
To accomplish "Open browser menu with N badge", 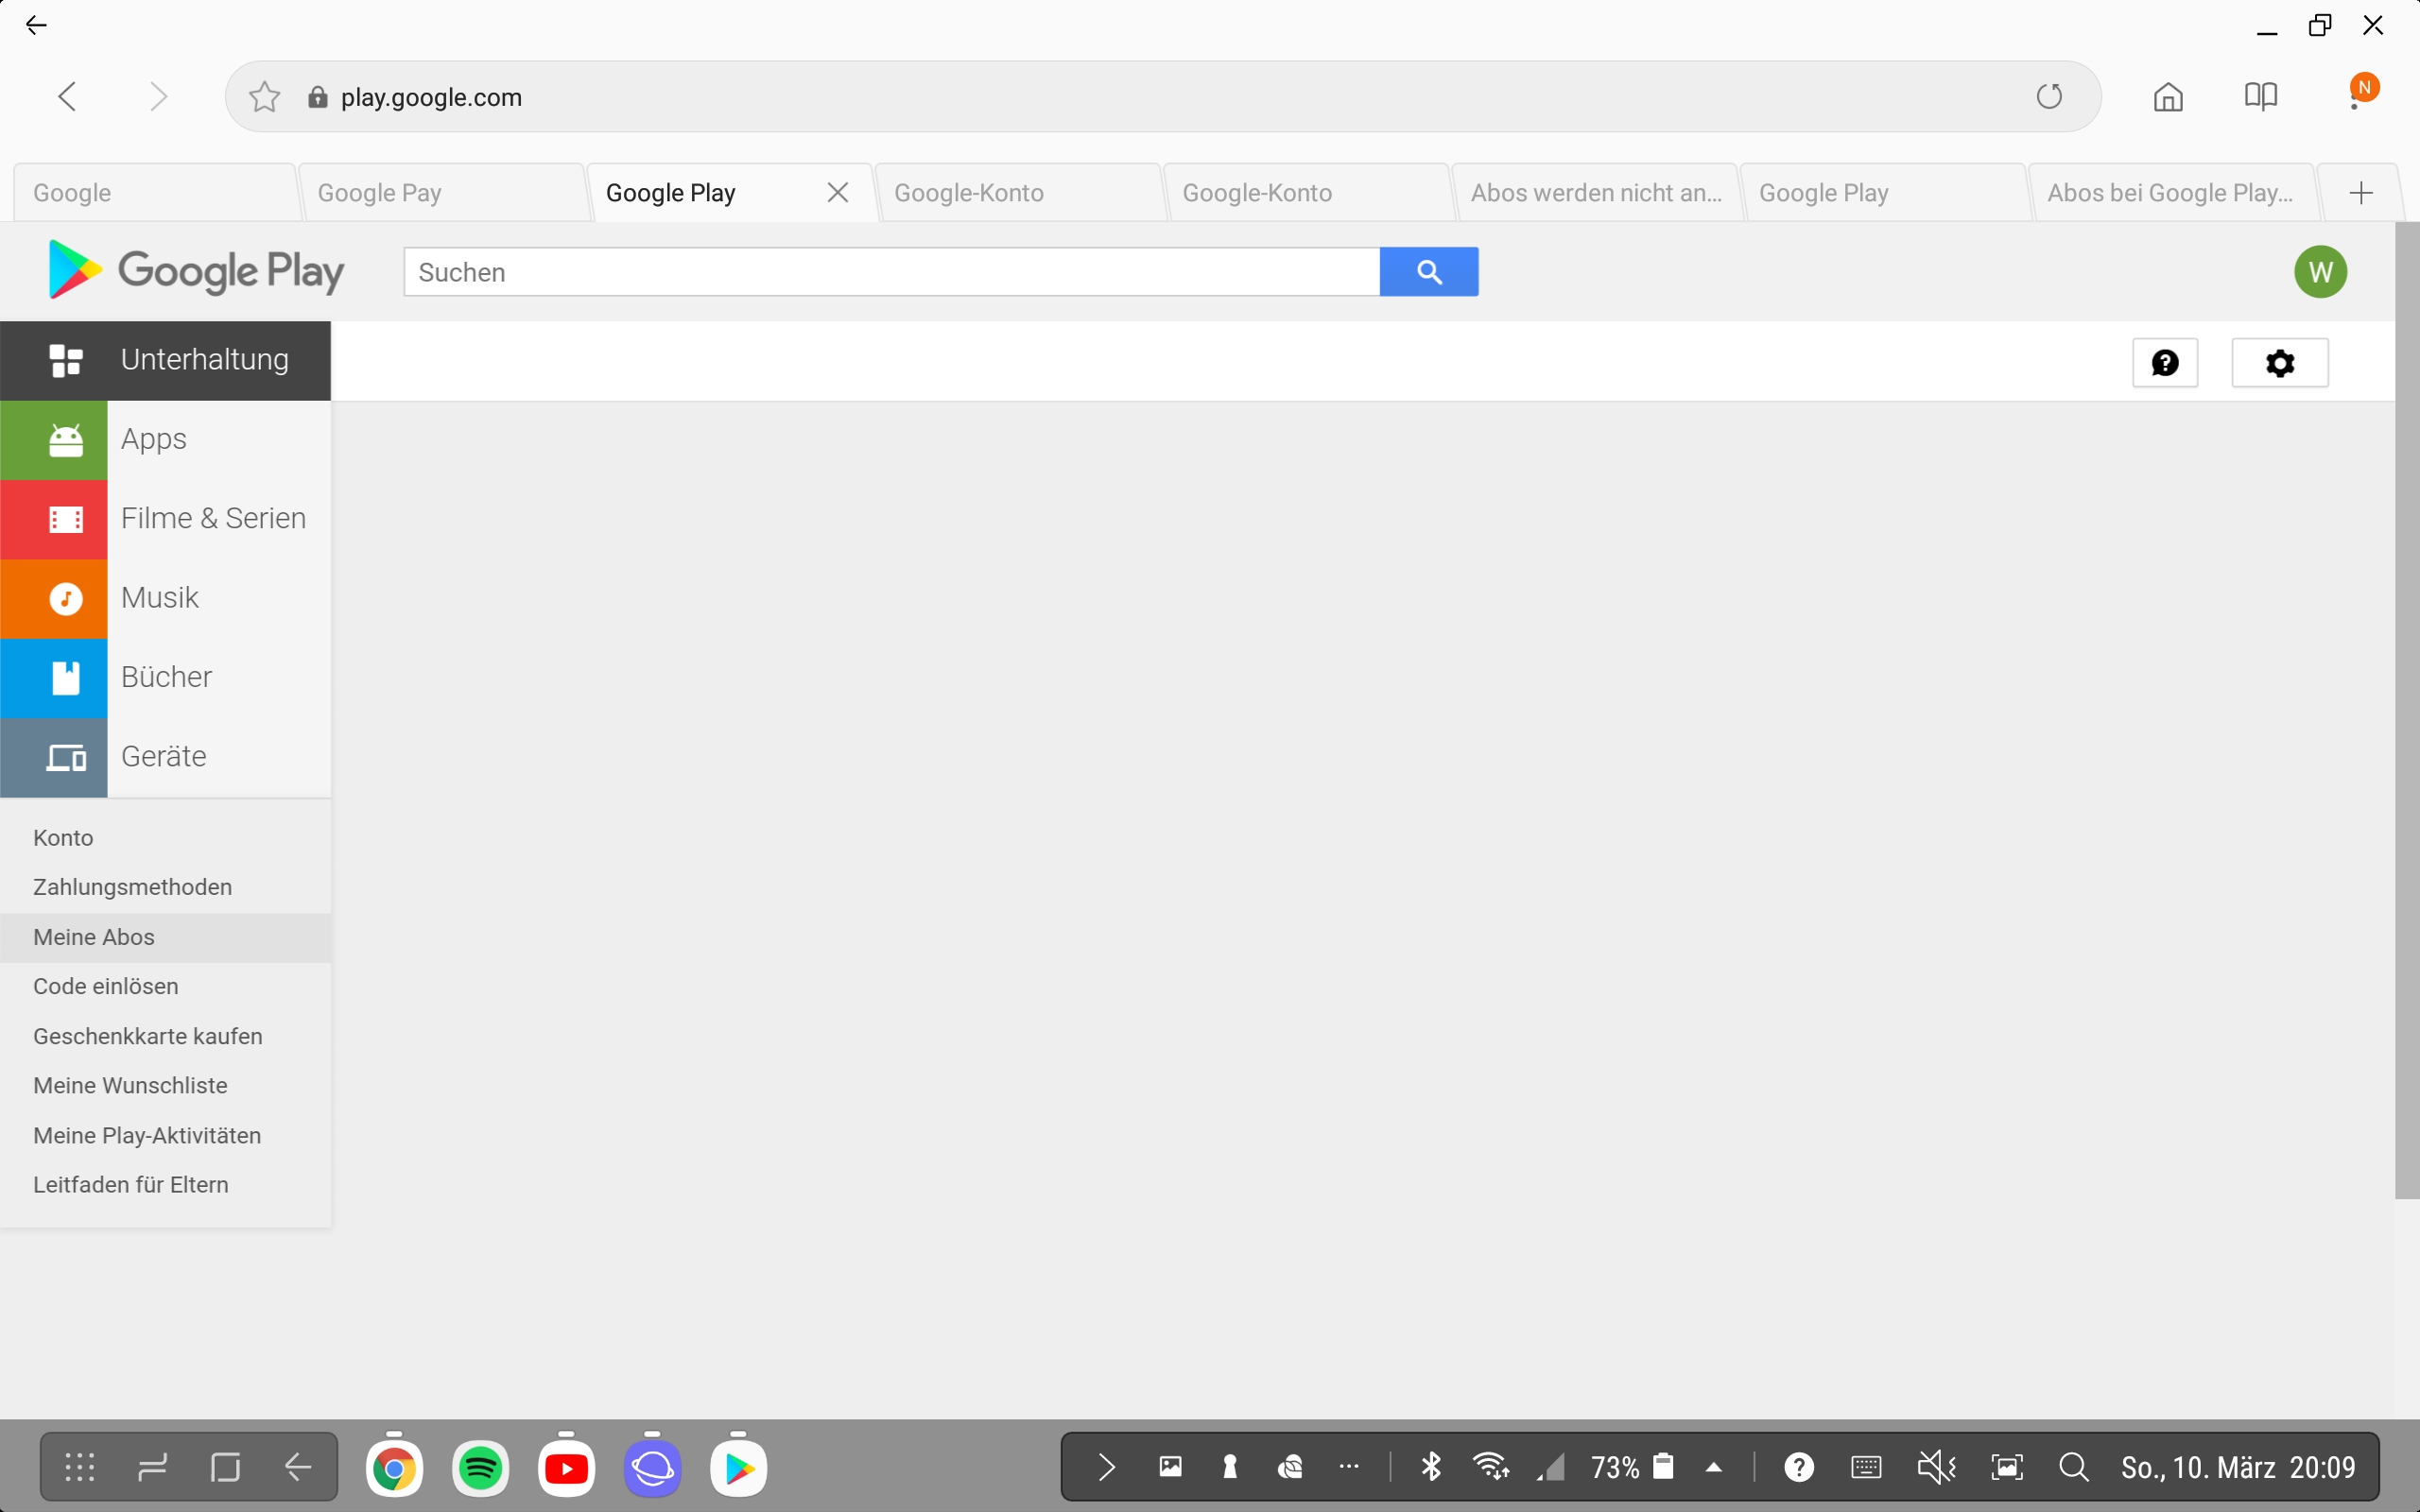I will coord(2362,92).
